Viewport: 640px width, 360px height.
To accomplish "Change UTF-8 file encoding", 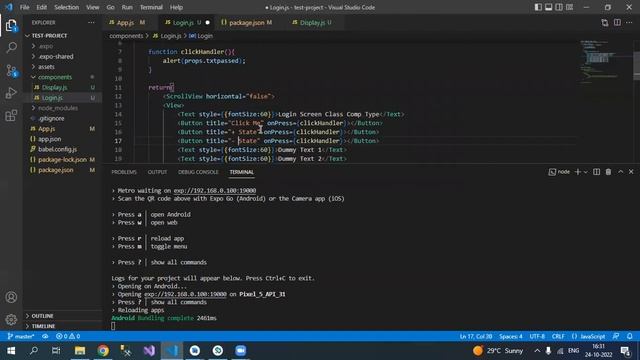I will 537,336.
